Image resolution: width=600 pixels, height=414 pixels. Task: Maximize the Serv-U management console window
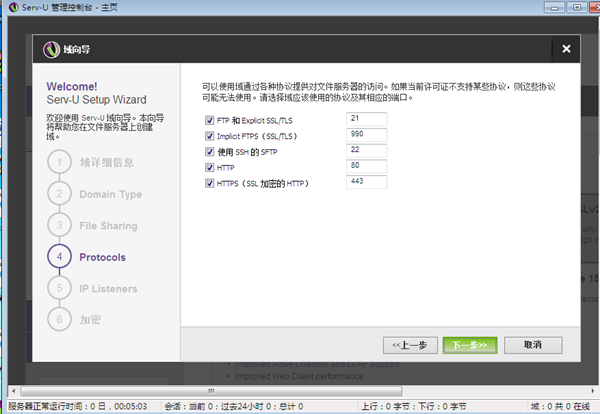(577, 7)
